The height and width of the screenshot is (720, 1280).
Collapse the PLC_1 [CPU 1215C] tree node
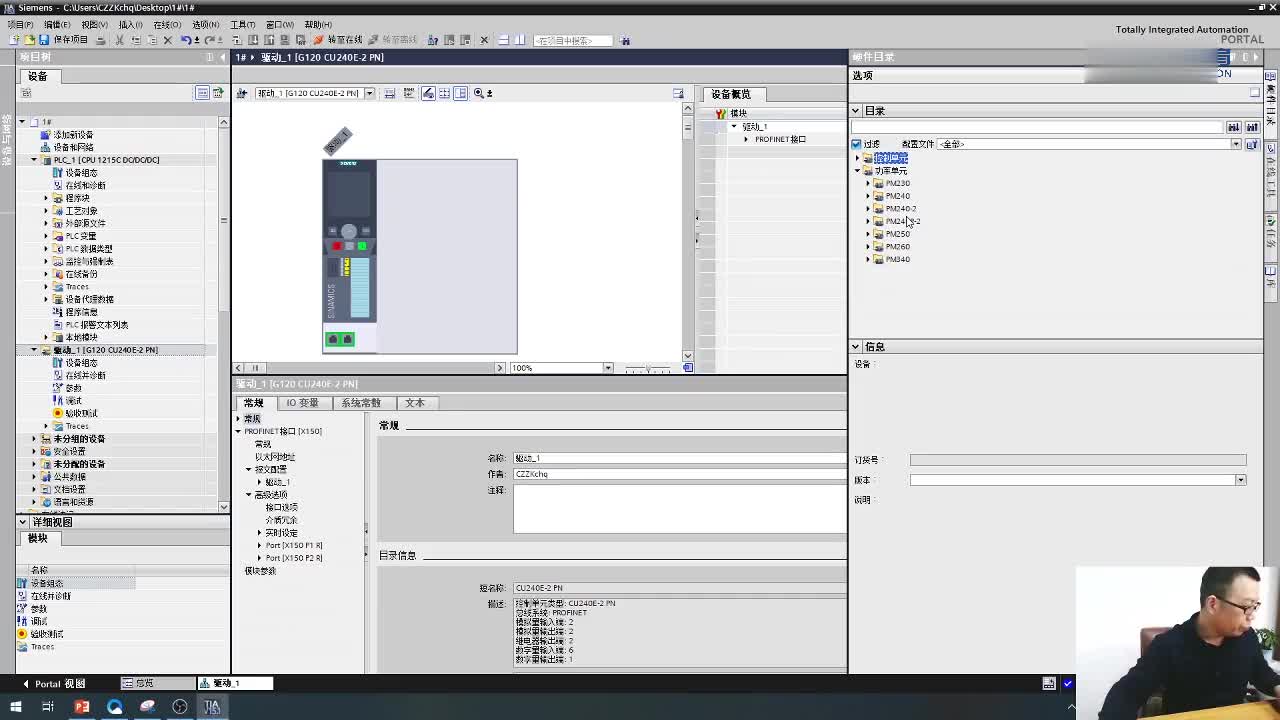pos(34,160)
